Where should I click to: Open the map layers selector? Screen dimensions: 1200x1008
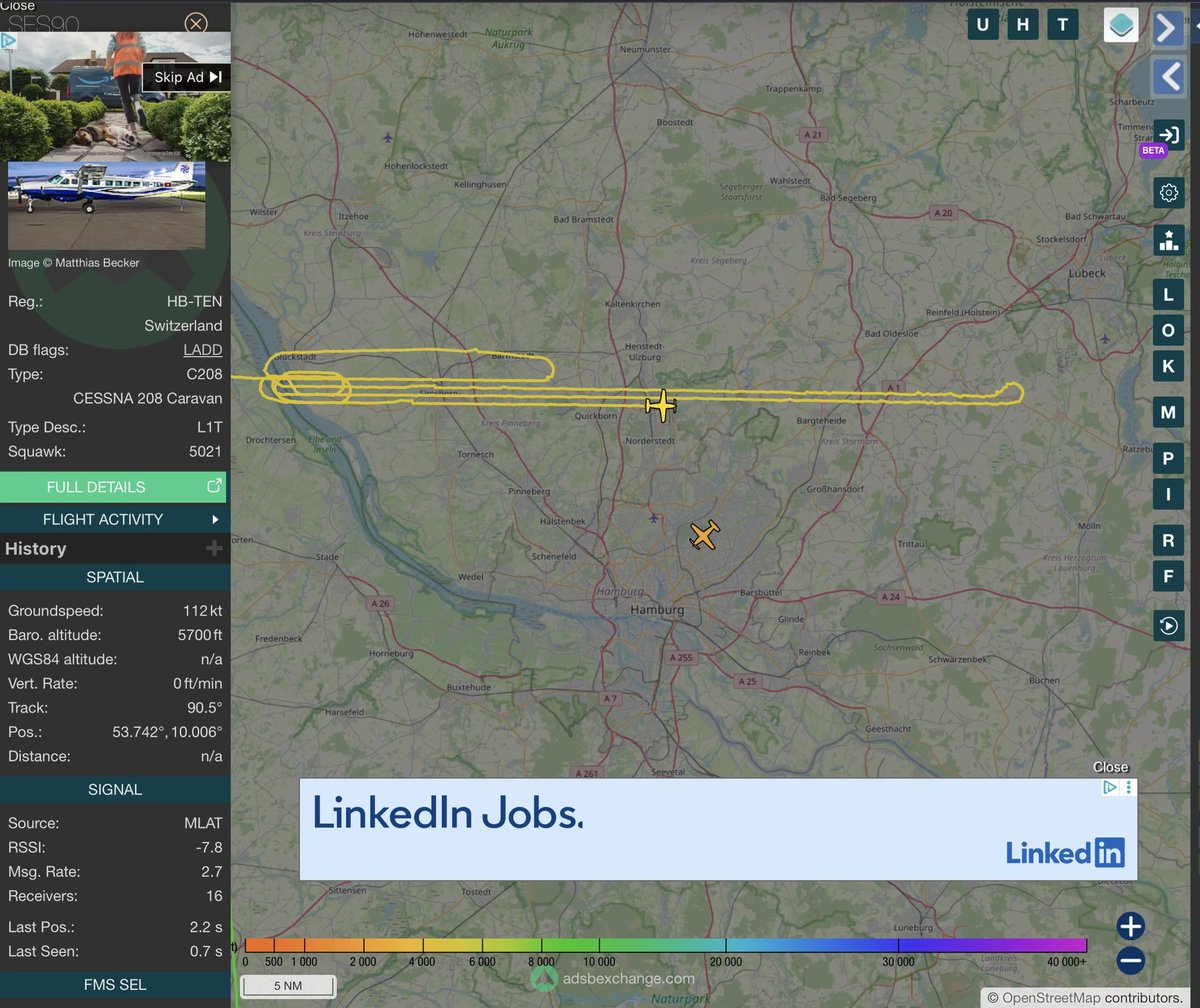pos(1121,25)
